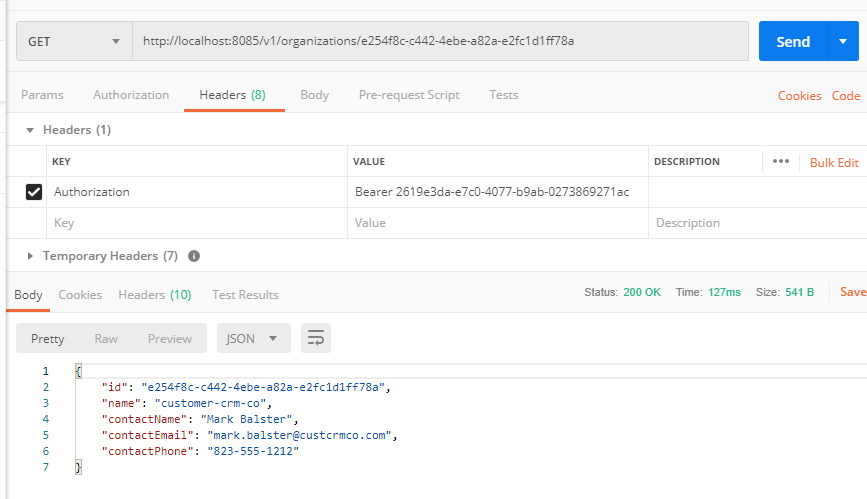The image size is (867, 499).
Task: Click the "contactEmail" response line
Action: (249, 435)
